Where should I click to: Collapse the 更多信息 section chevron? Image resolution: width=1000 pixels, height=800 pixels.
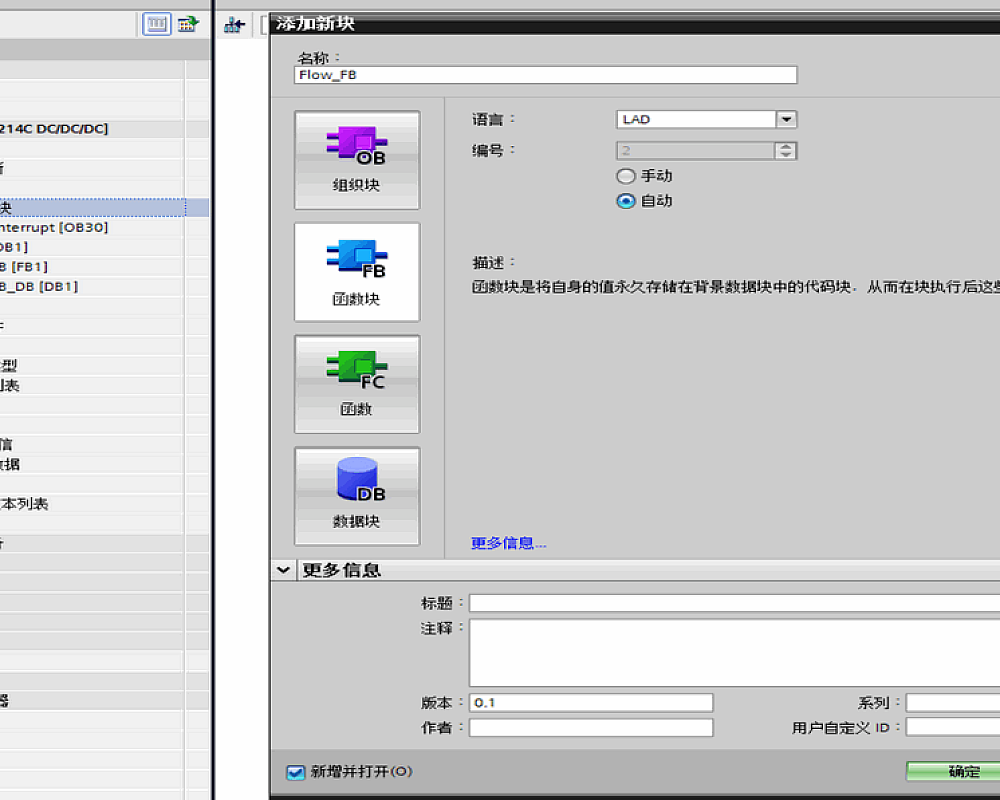click(x=284, y=570)
